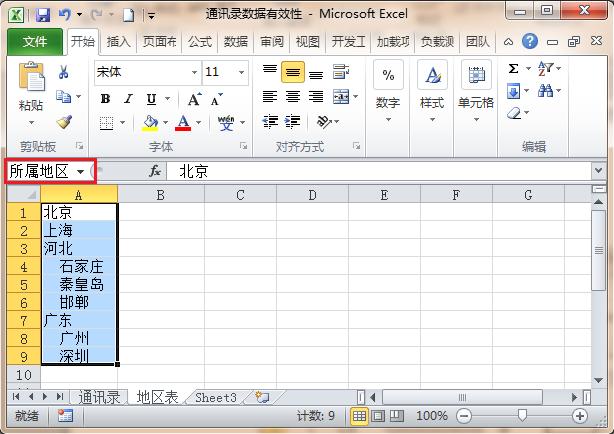Click the Undo arrow icon

[x=65, y=15]
